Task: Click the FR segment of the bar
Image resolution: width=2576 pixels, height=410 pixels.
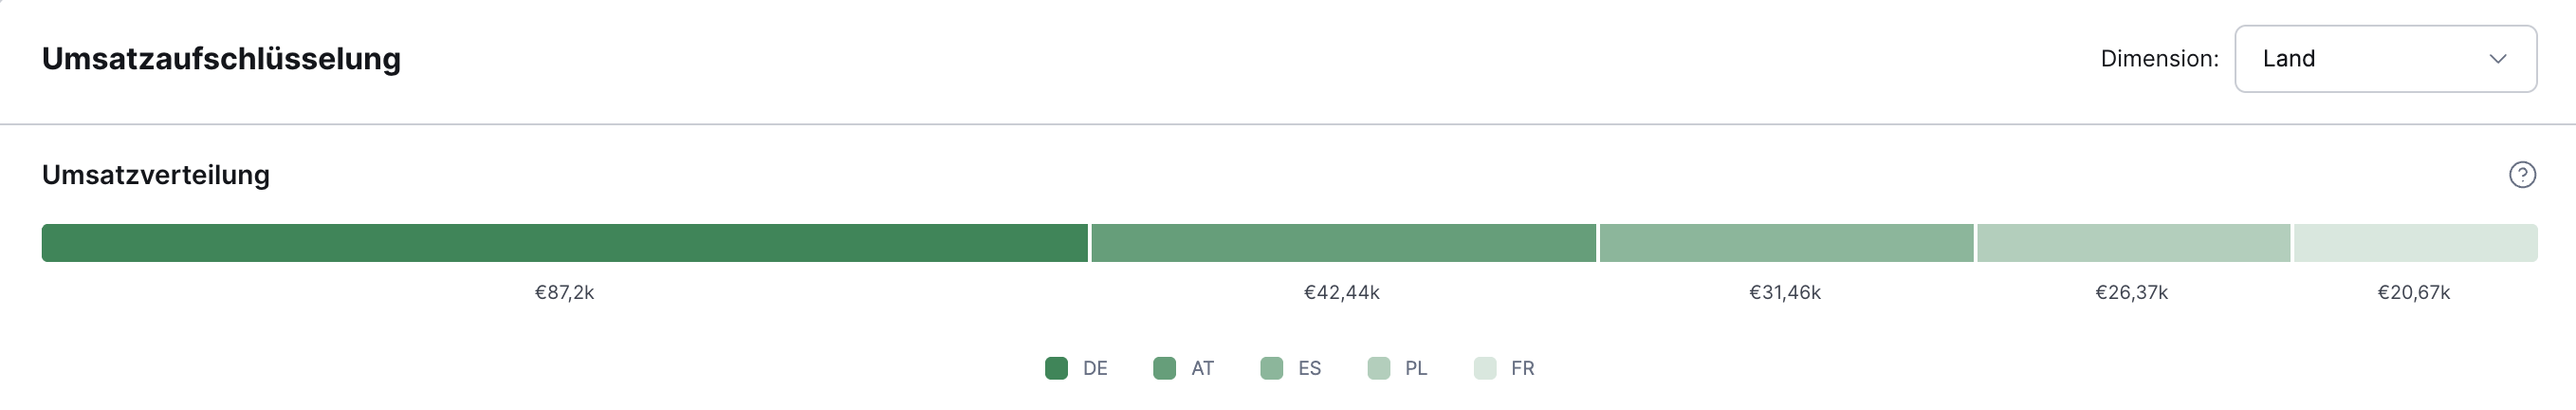Action: [2415, 243]
